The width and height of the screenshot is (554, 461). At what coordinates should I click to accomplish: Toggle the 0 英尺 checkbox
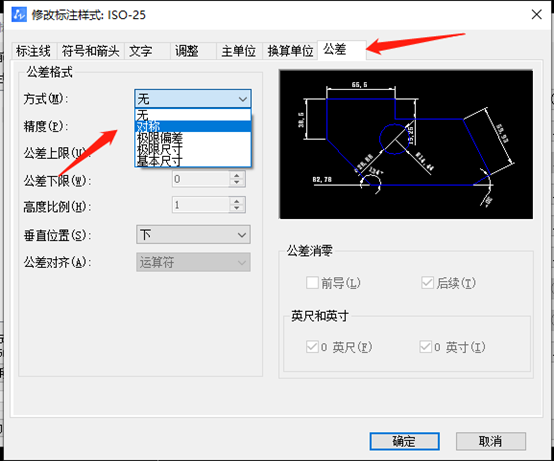click(x=312, y=347)
